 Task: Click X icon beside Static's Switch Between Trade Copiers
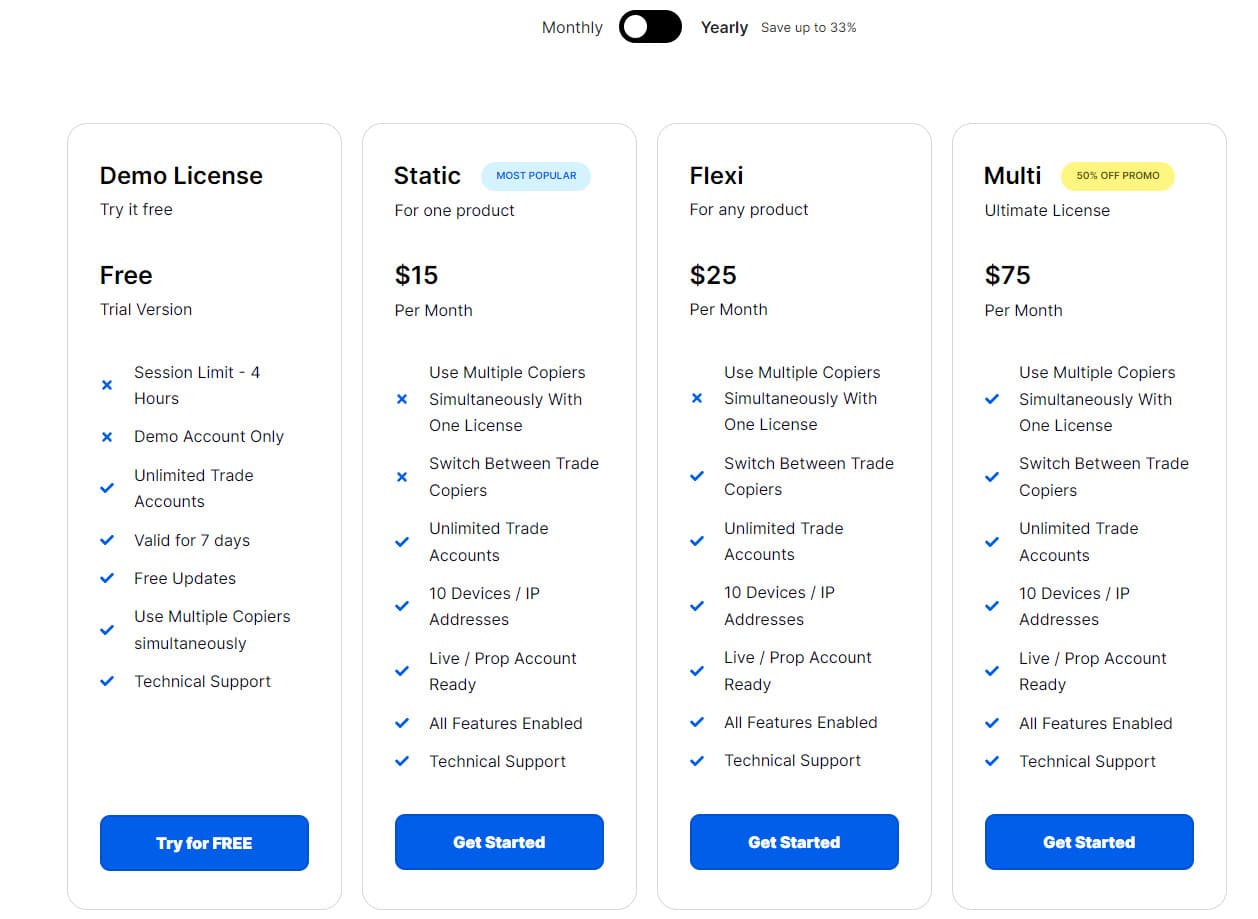[x=402, y=477]
